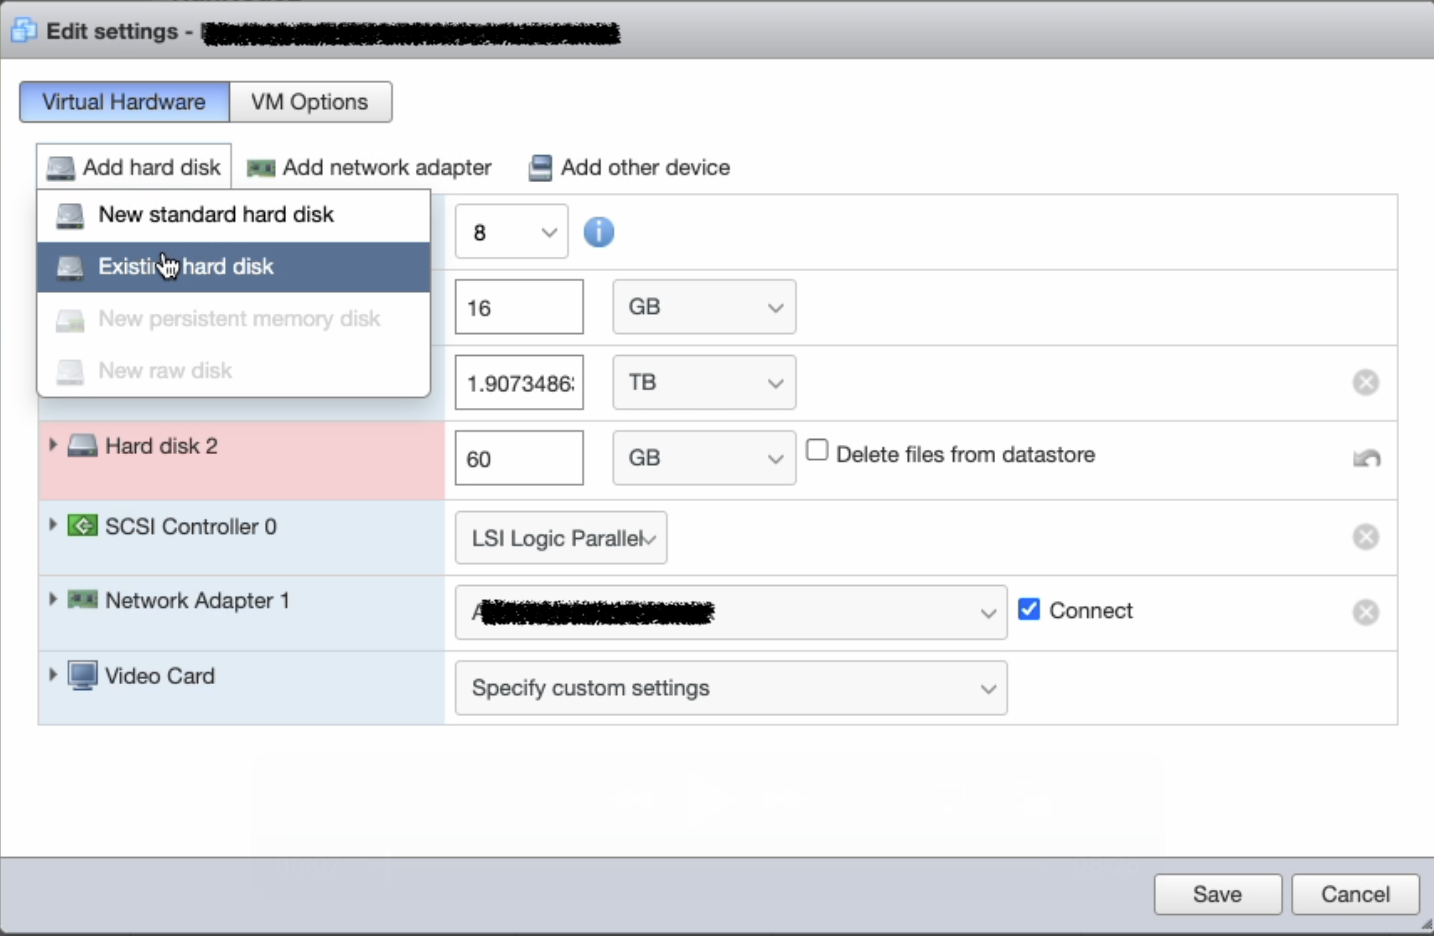
Task: Expand the Hard disk 2 row
Action: point(53,445)
